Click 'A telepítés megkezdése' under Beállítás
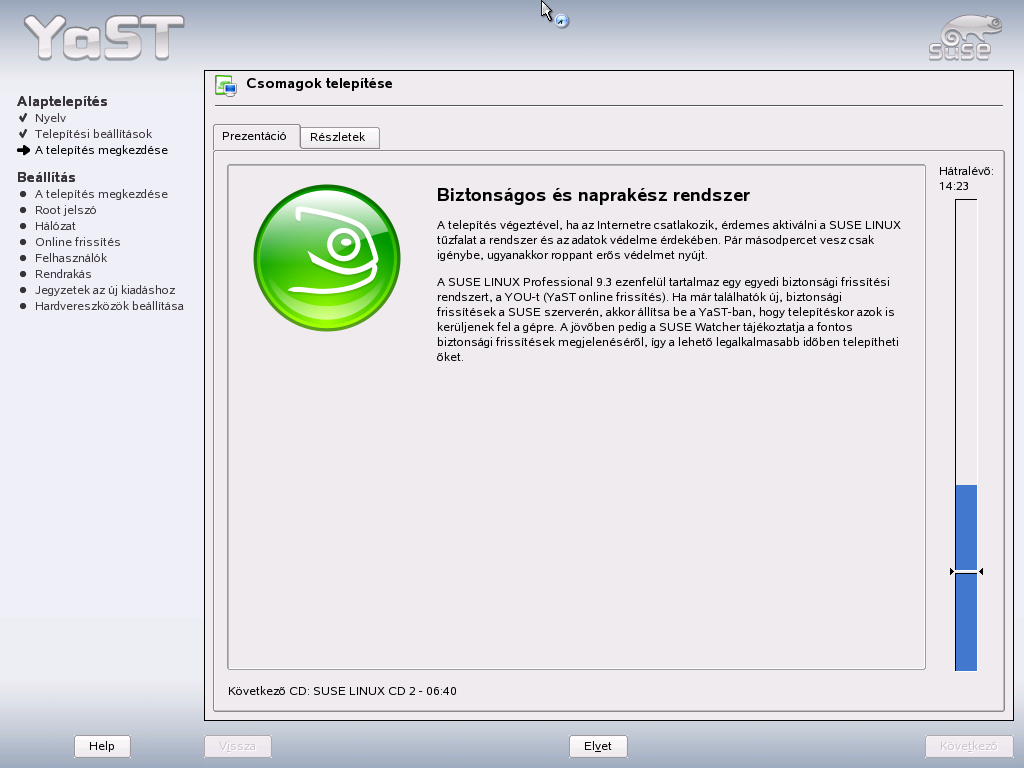1024x768 pixels. (101, 194)
